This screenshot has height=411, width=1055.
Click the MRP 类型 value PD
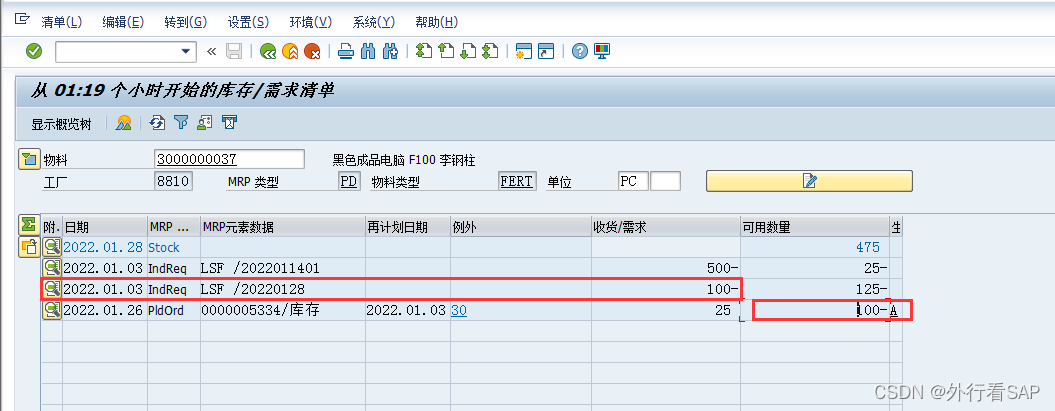[349, 182]
